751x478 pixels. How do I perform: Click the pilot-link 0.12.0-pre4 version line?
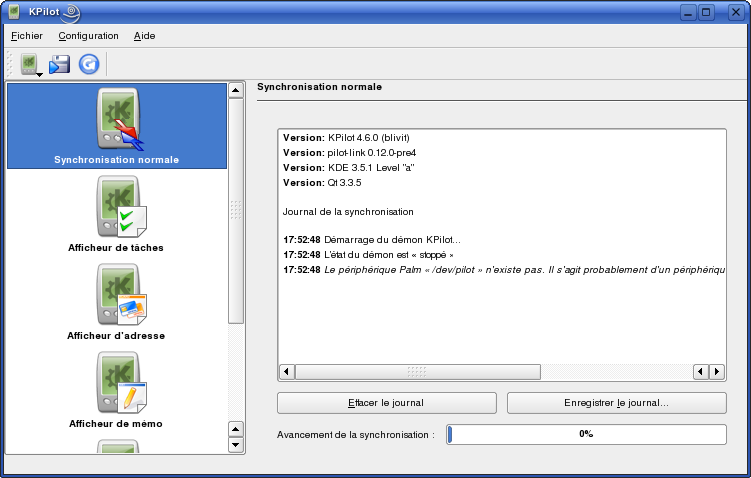(349, 153)
